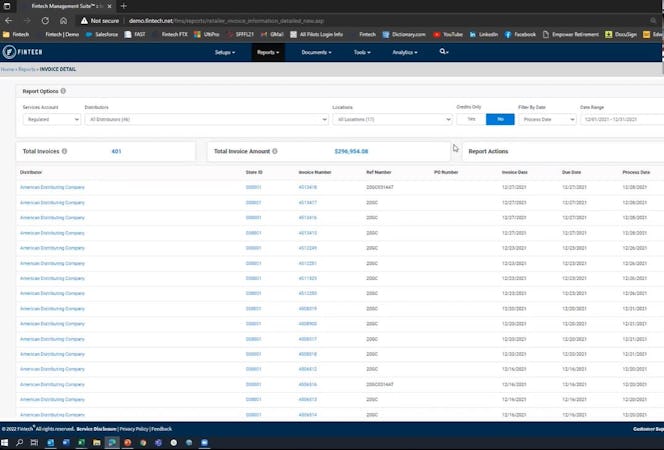
Task: Click the Process Date column header
Action: (x=636, y=172)
